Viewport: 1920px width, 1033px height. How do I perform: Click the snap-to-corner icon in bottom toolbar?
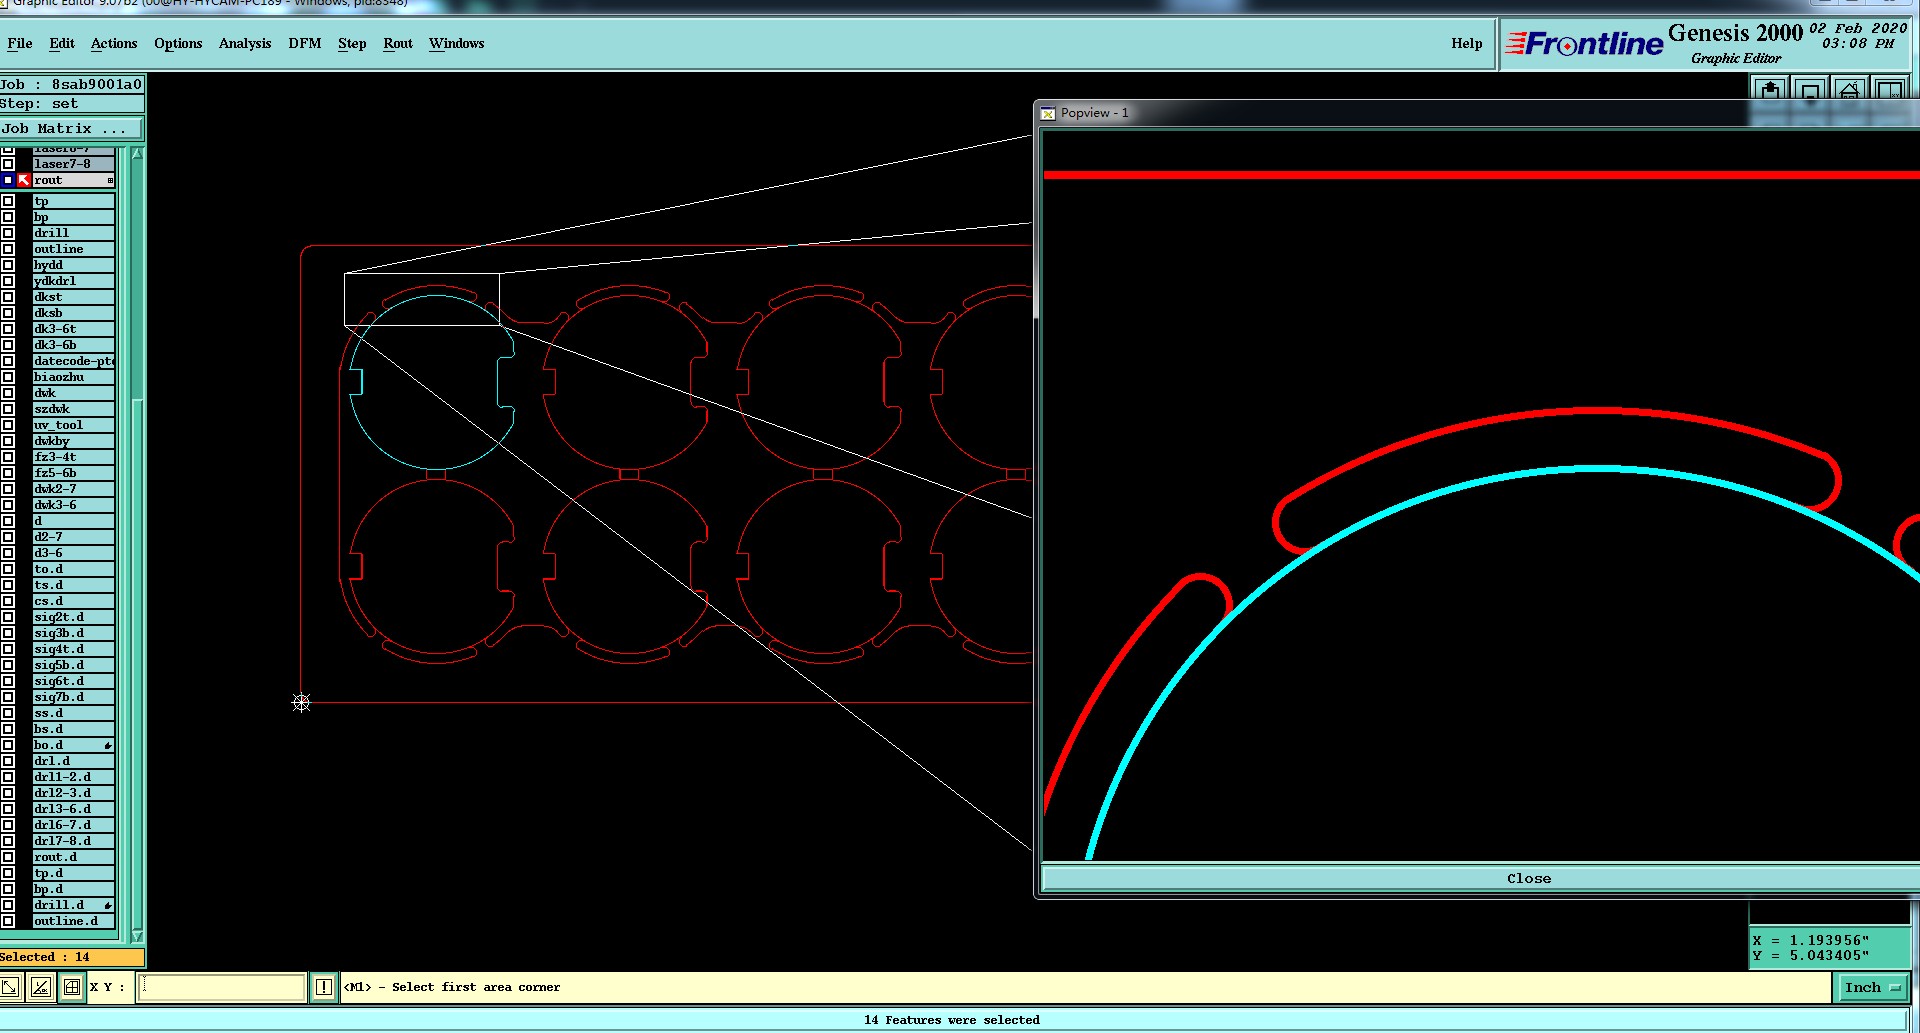pyautogui.click(x=10, y=988)
